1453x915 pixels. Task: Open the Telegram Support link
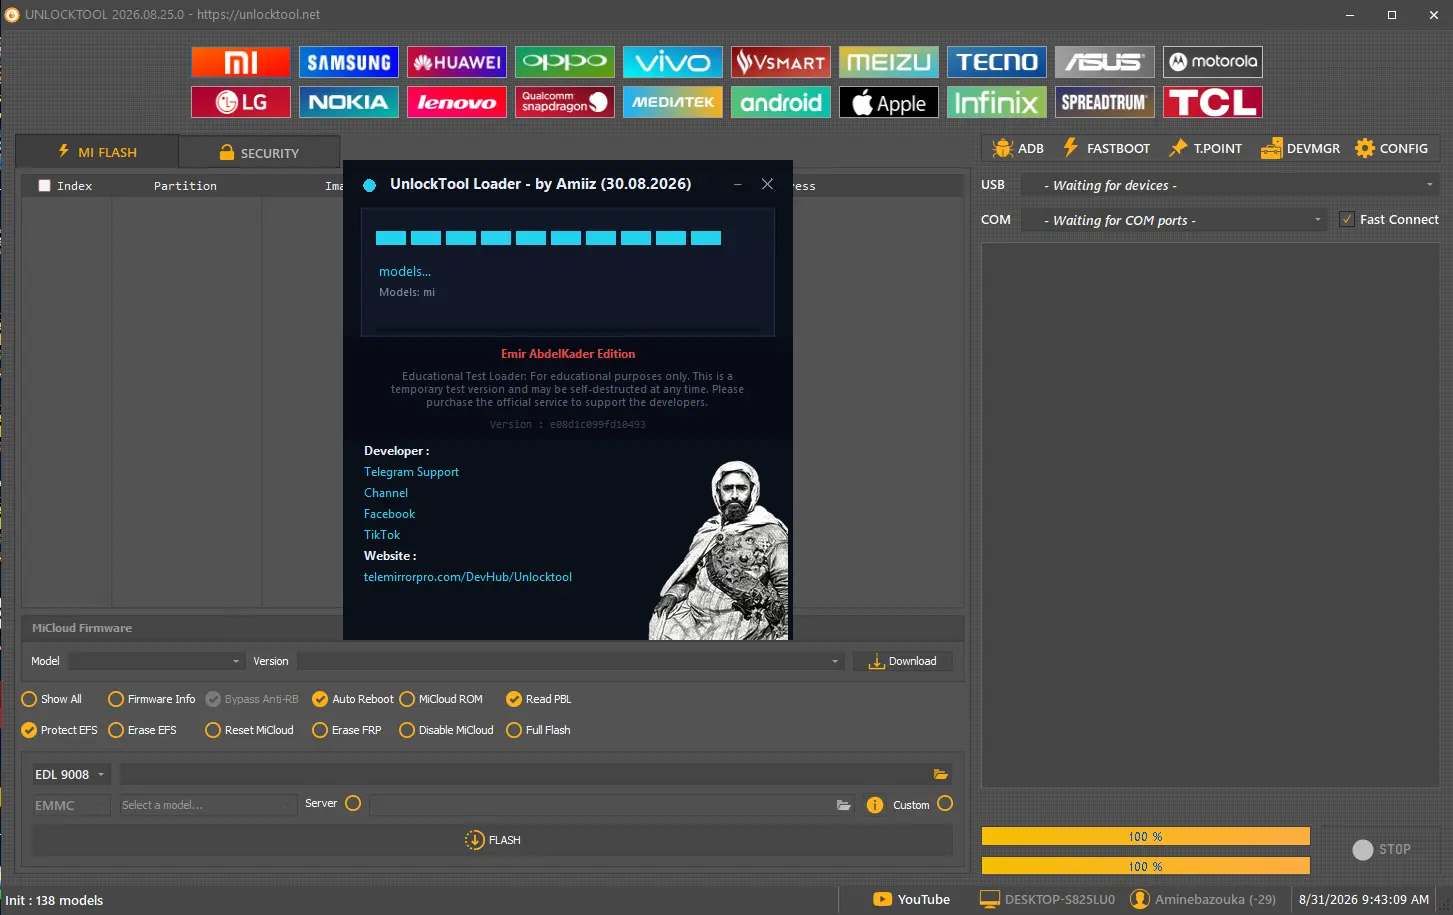(x=411, y=472)
